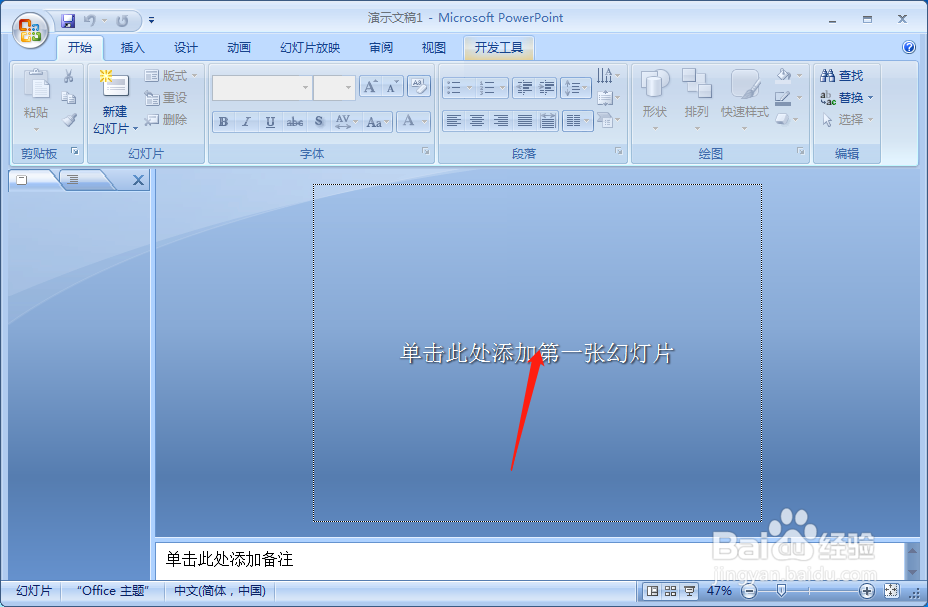
Task: Toggle bold formatting
Action: [223, 122]
